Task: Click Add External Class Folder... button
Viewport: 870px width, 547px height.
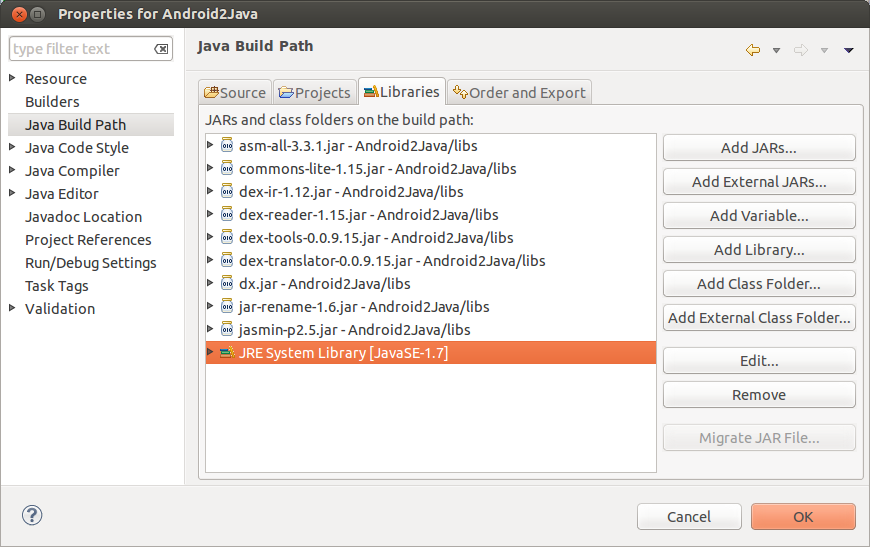Action: (x=759, y=318)
